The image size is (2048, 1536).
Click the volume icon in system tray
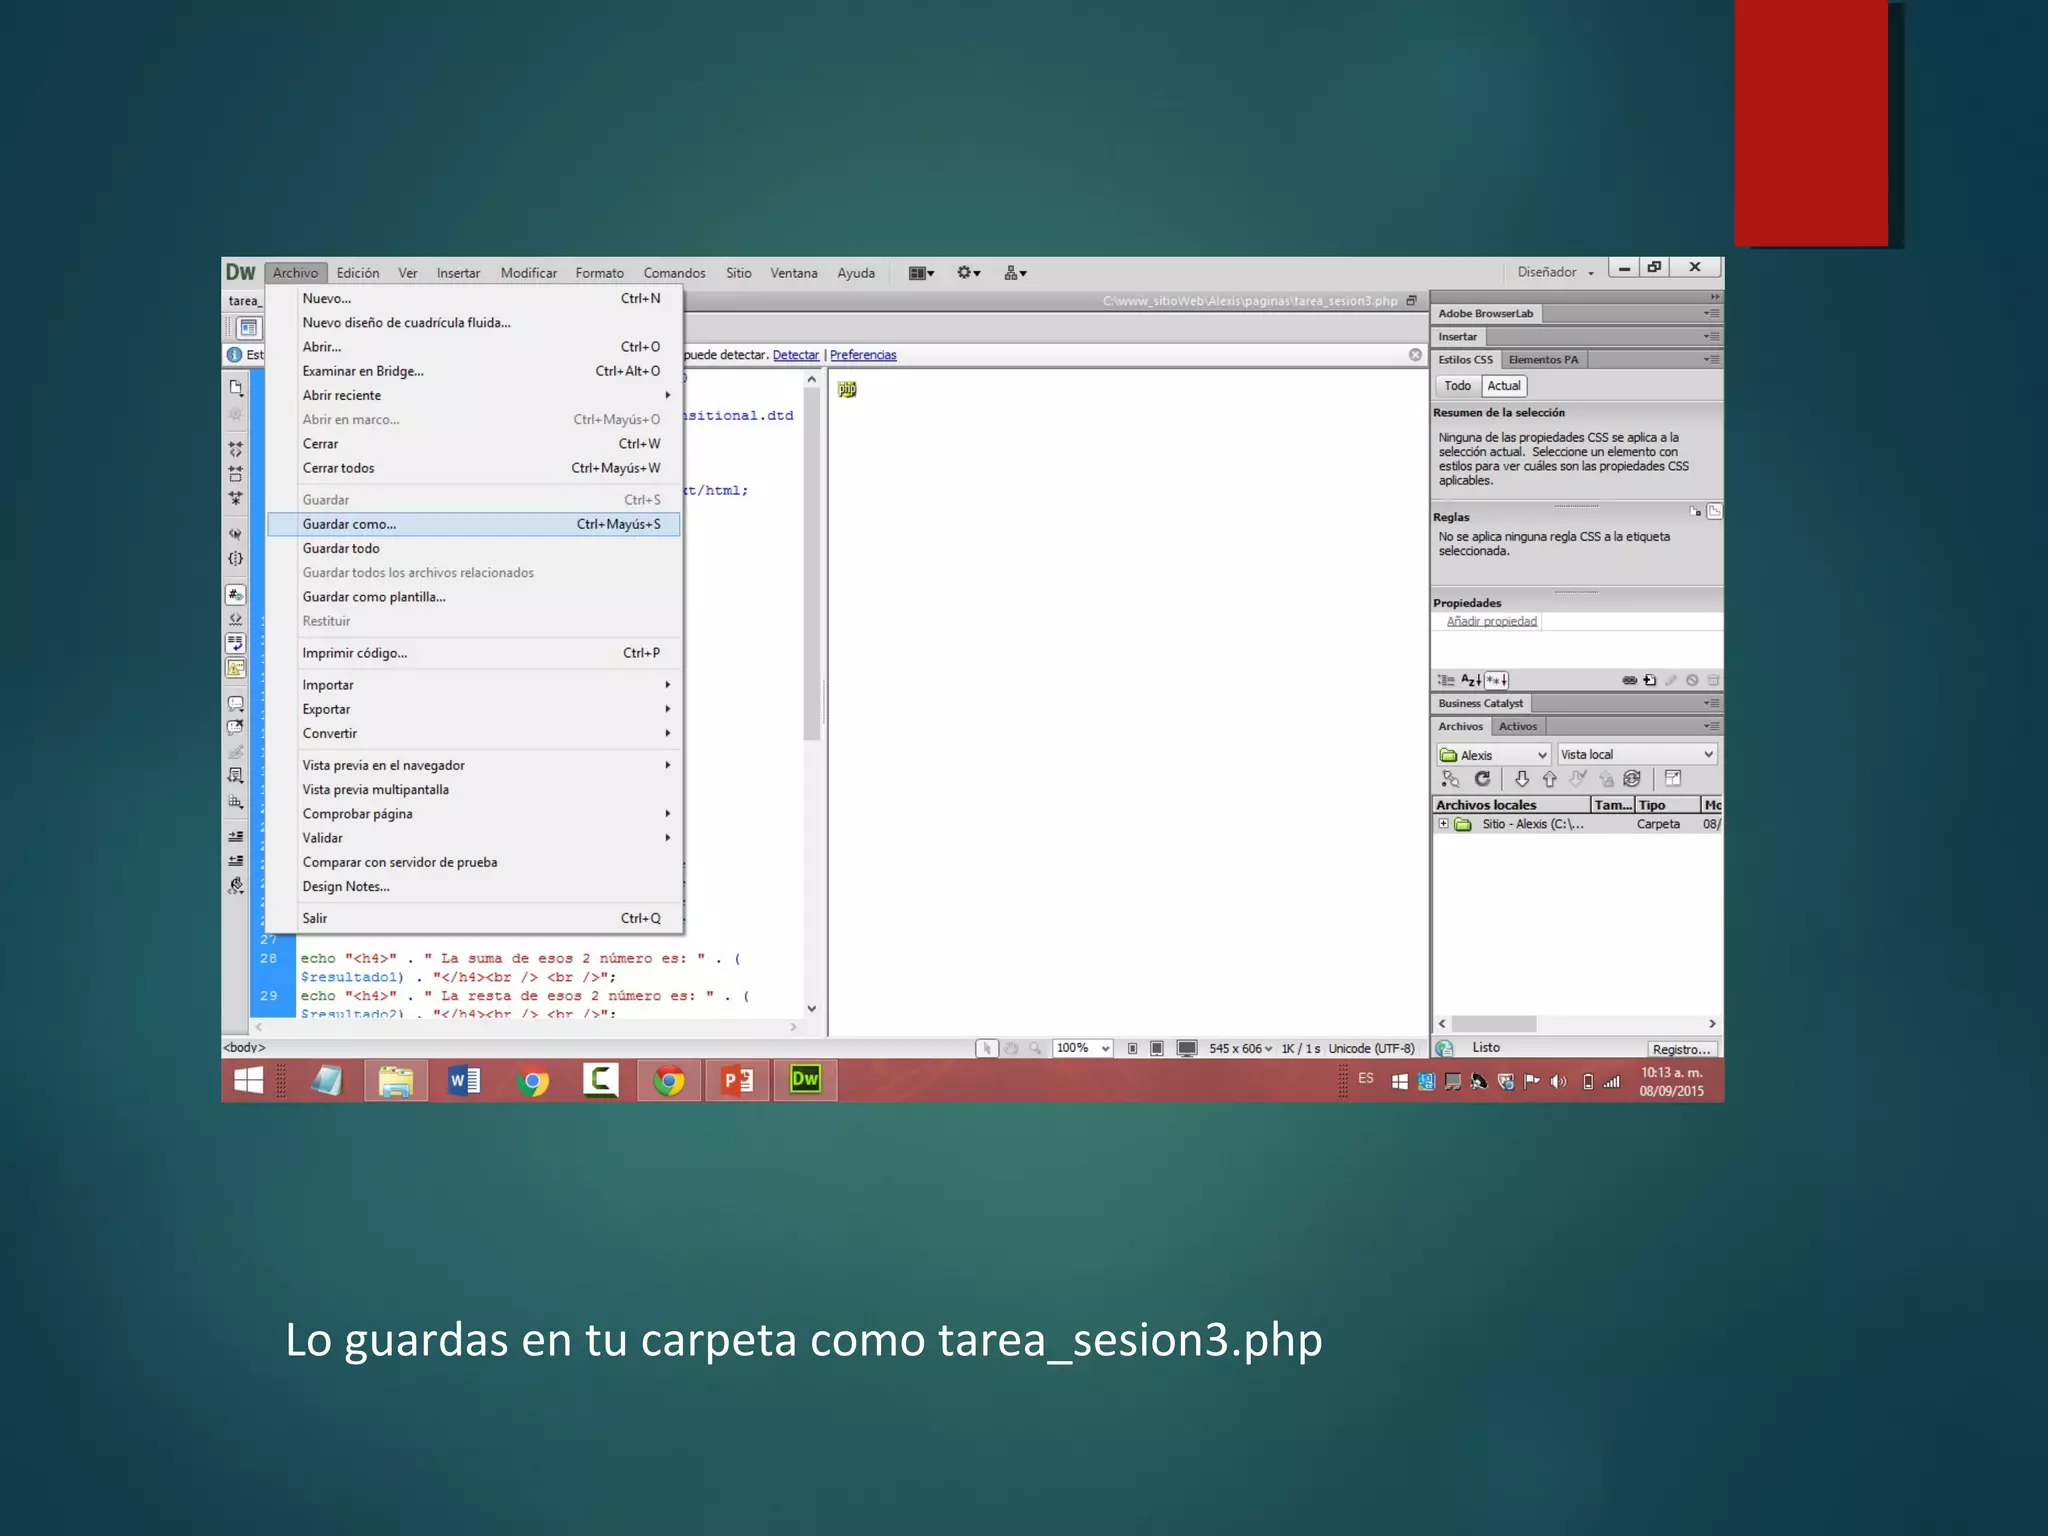pos(1558,1082)
